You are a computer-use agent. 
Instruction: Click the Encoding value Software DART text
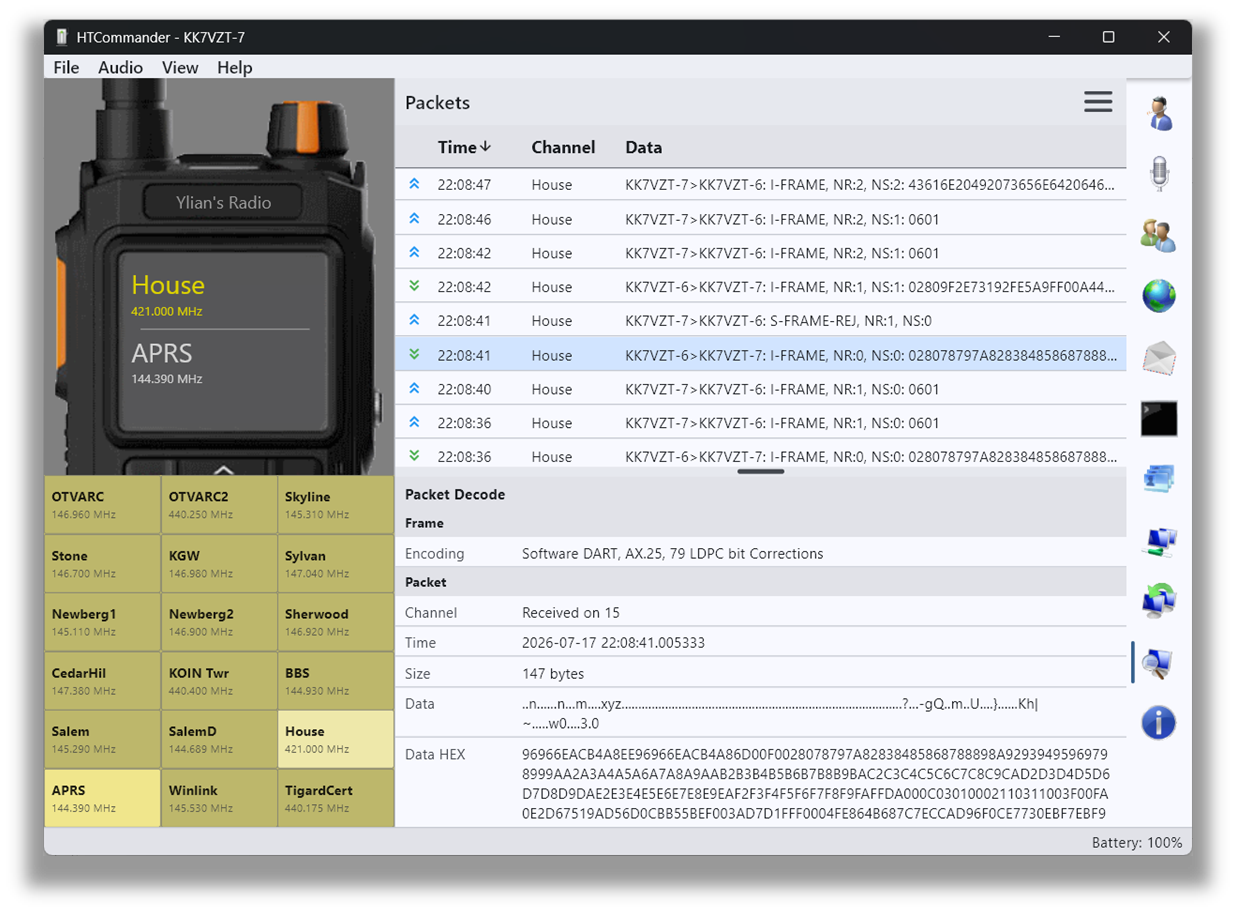pyautogui.click(x=672, y=553)
